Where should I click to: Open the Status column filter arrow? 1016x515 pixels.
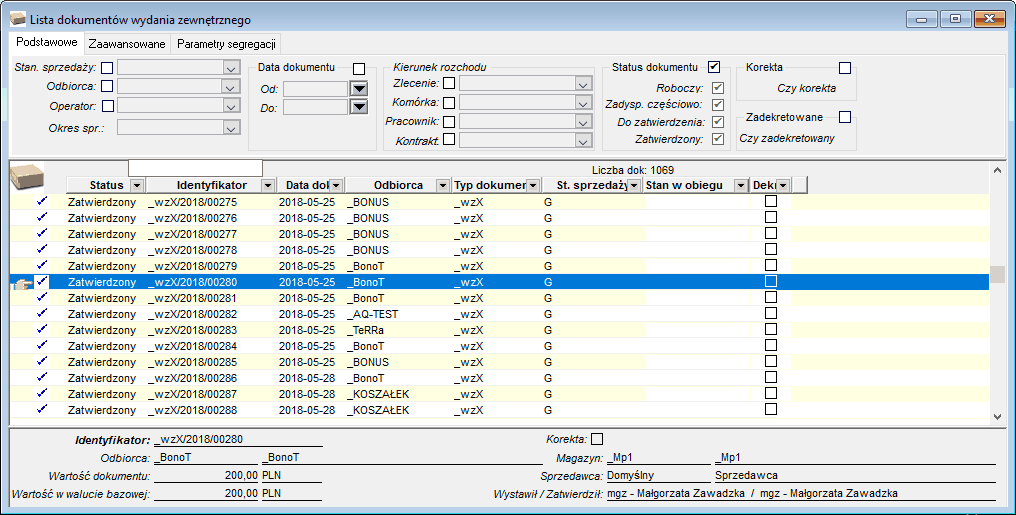click(137, 186)
